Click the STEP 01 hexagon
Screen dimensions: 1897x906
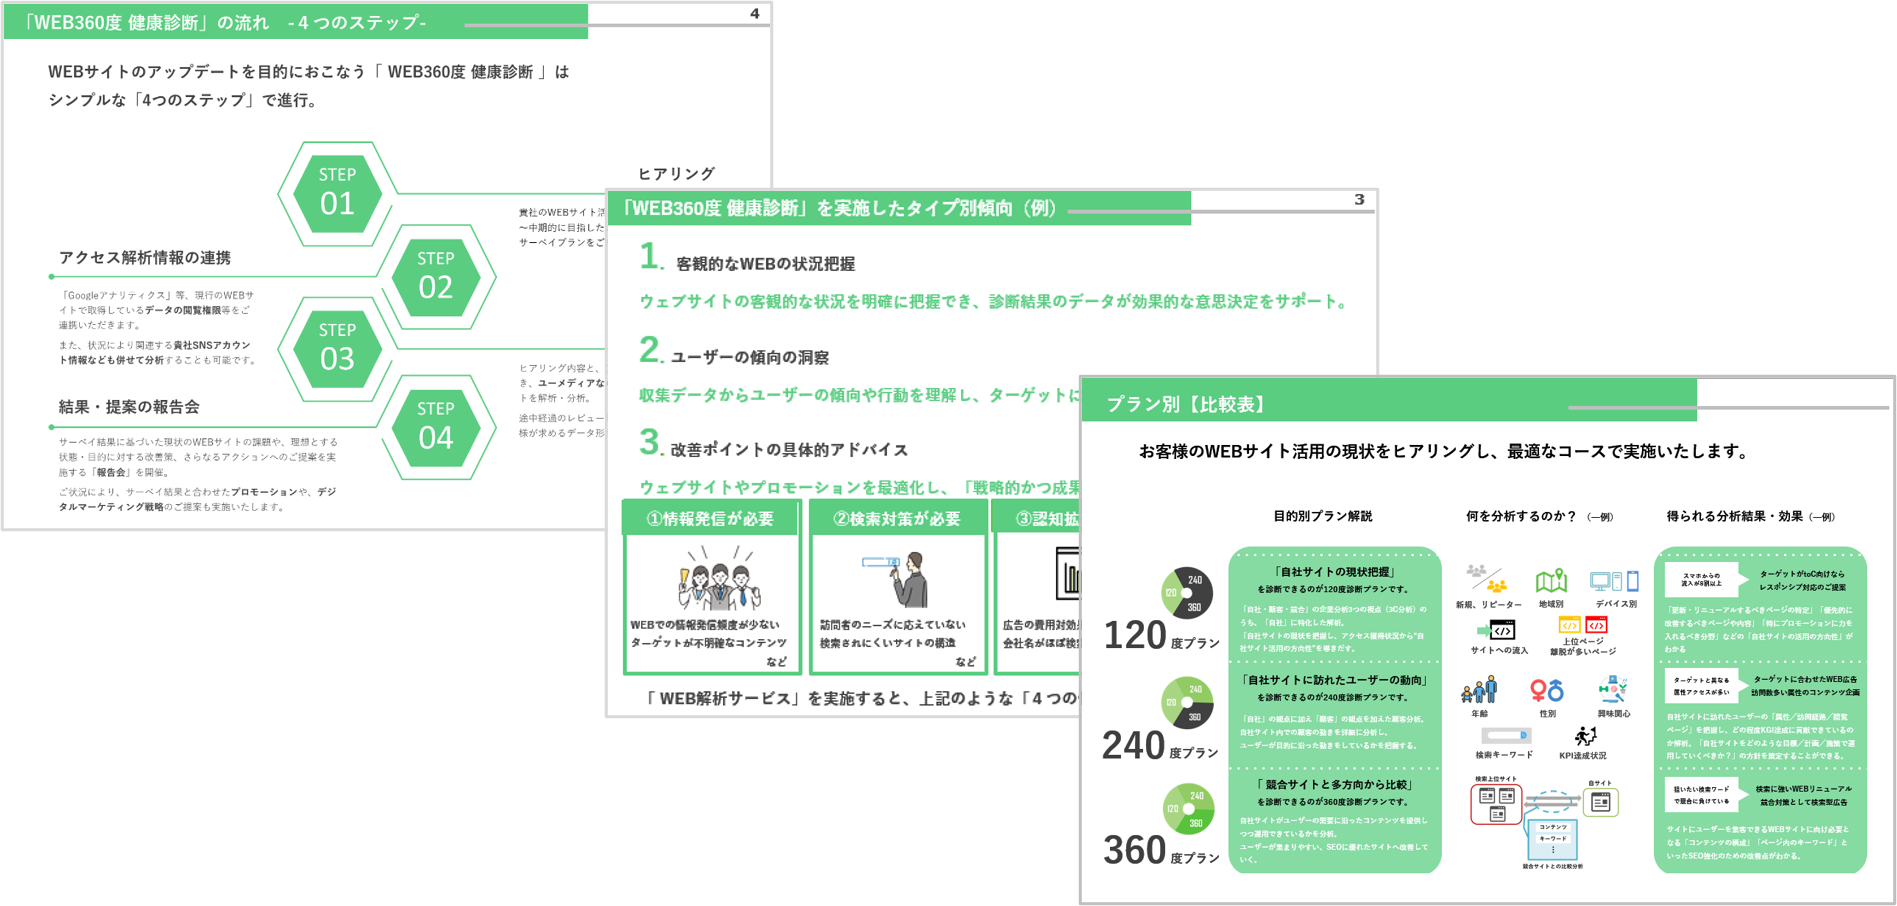[x=337, y=193]
